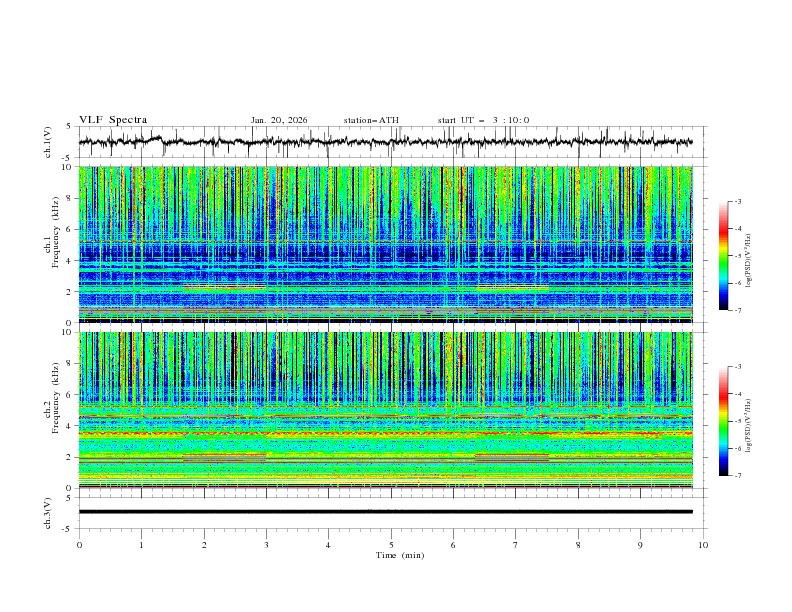
Task: Click the station=ATH label
Action: pyautogui.click(x=371, y=120)
